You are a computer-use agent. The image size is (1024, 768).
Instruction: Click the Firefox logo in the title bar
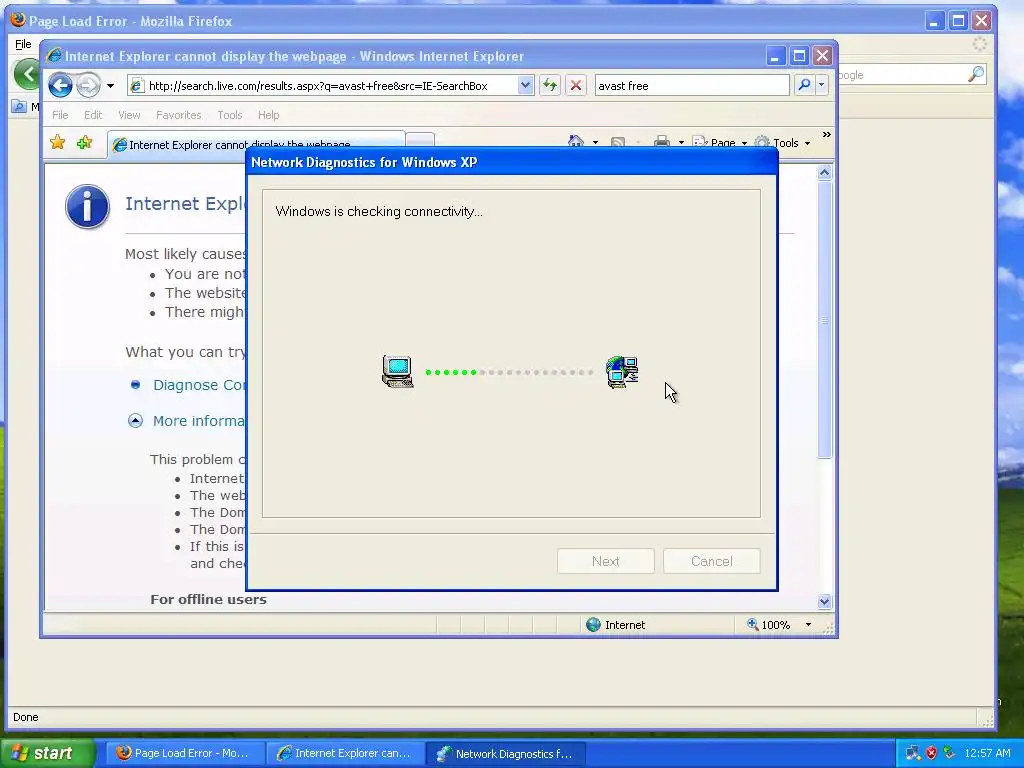point(18,20)
